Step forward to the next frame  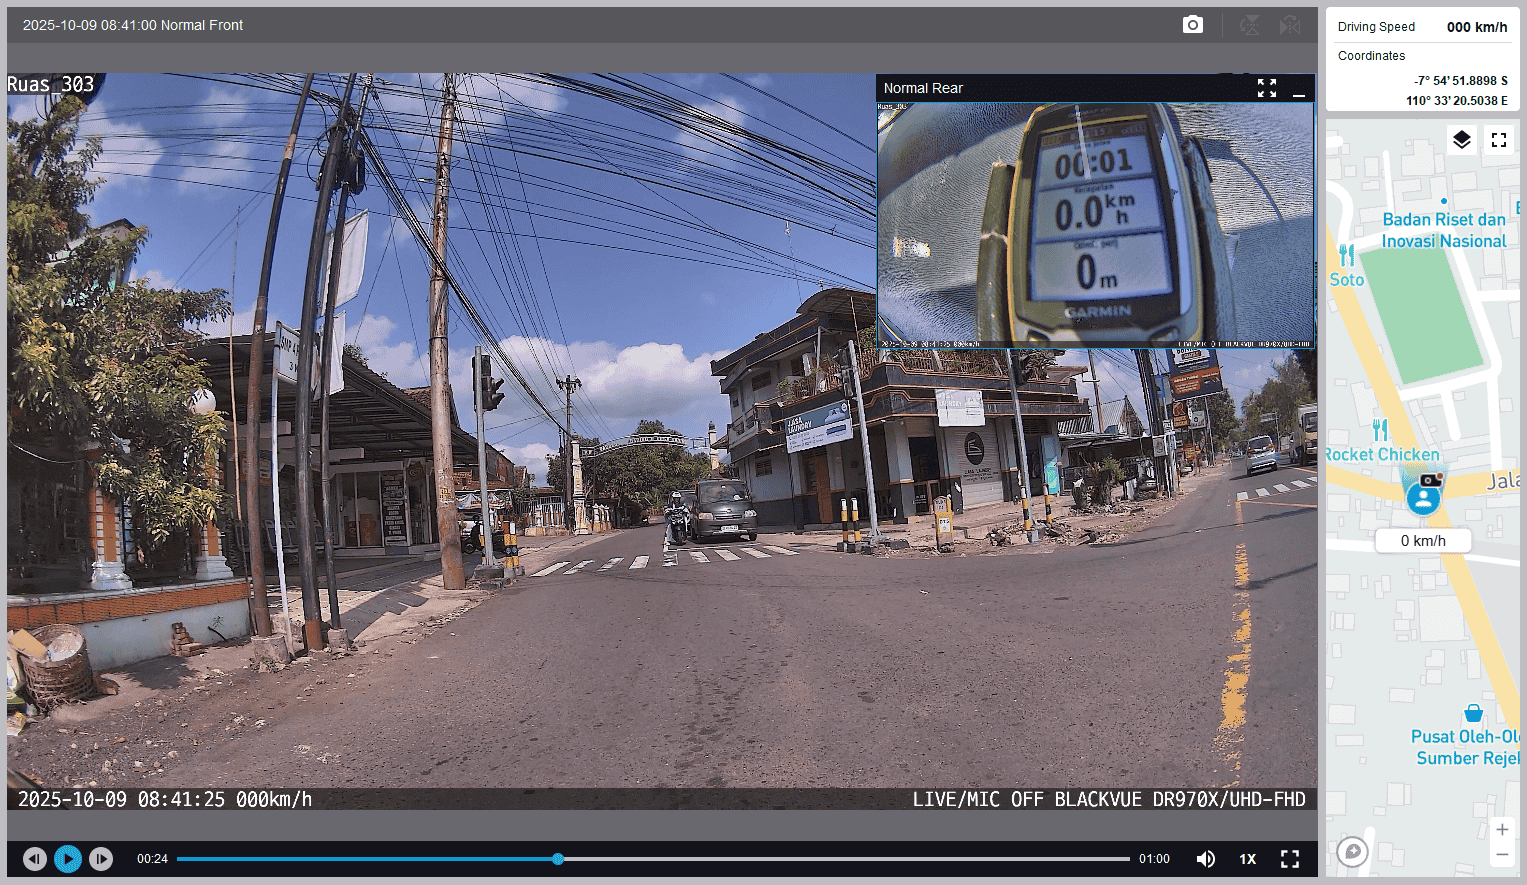[101, 859]
